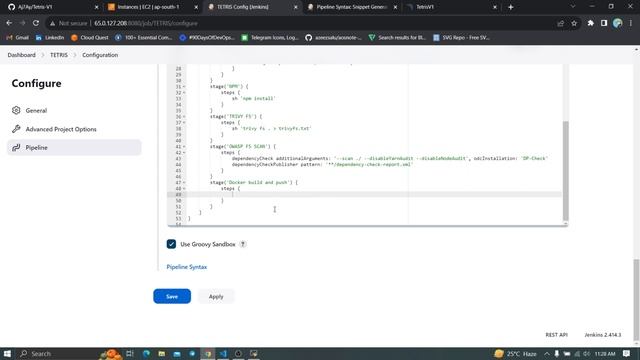Open Configuration breadcrumb

point(100,55)
